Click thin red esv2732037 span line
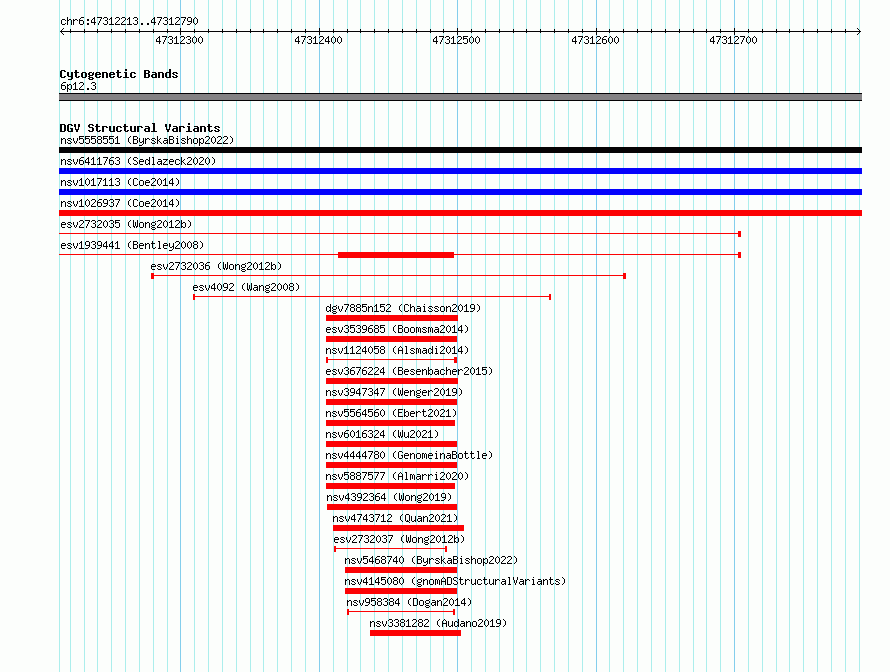Viewport: 890px width, 672px height. 391,549
